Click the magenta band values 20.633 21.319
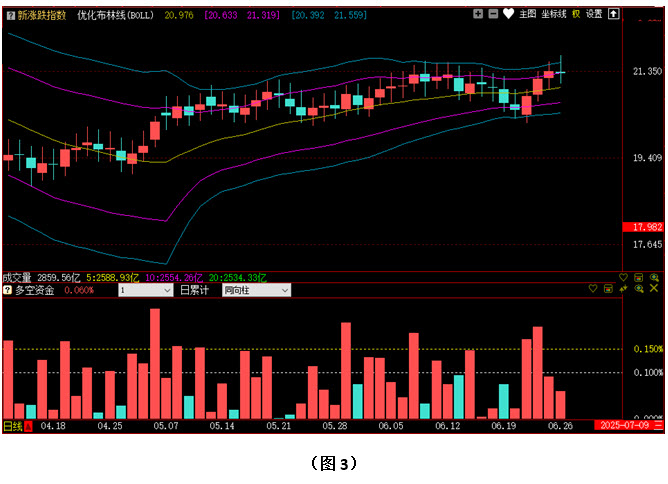This screenshot has width=668, height=484. (x=242, y=15)
